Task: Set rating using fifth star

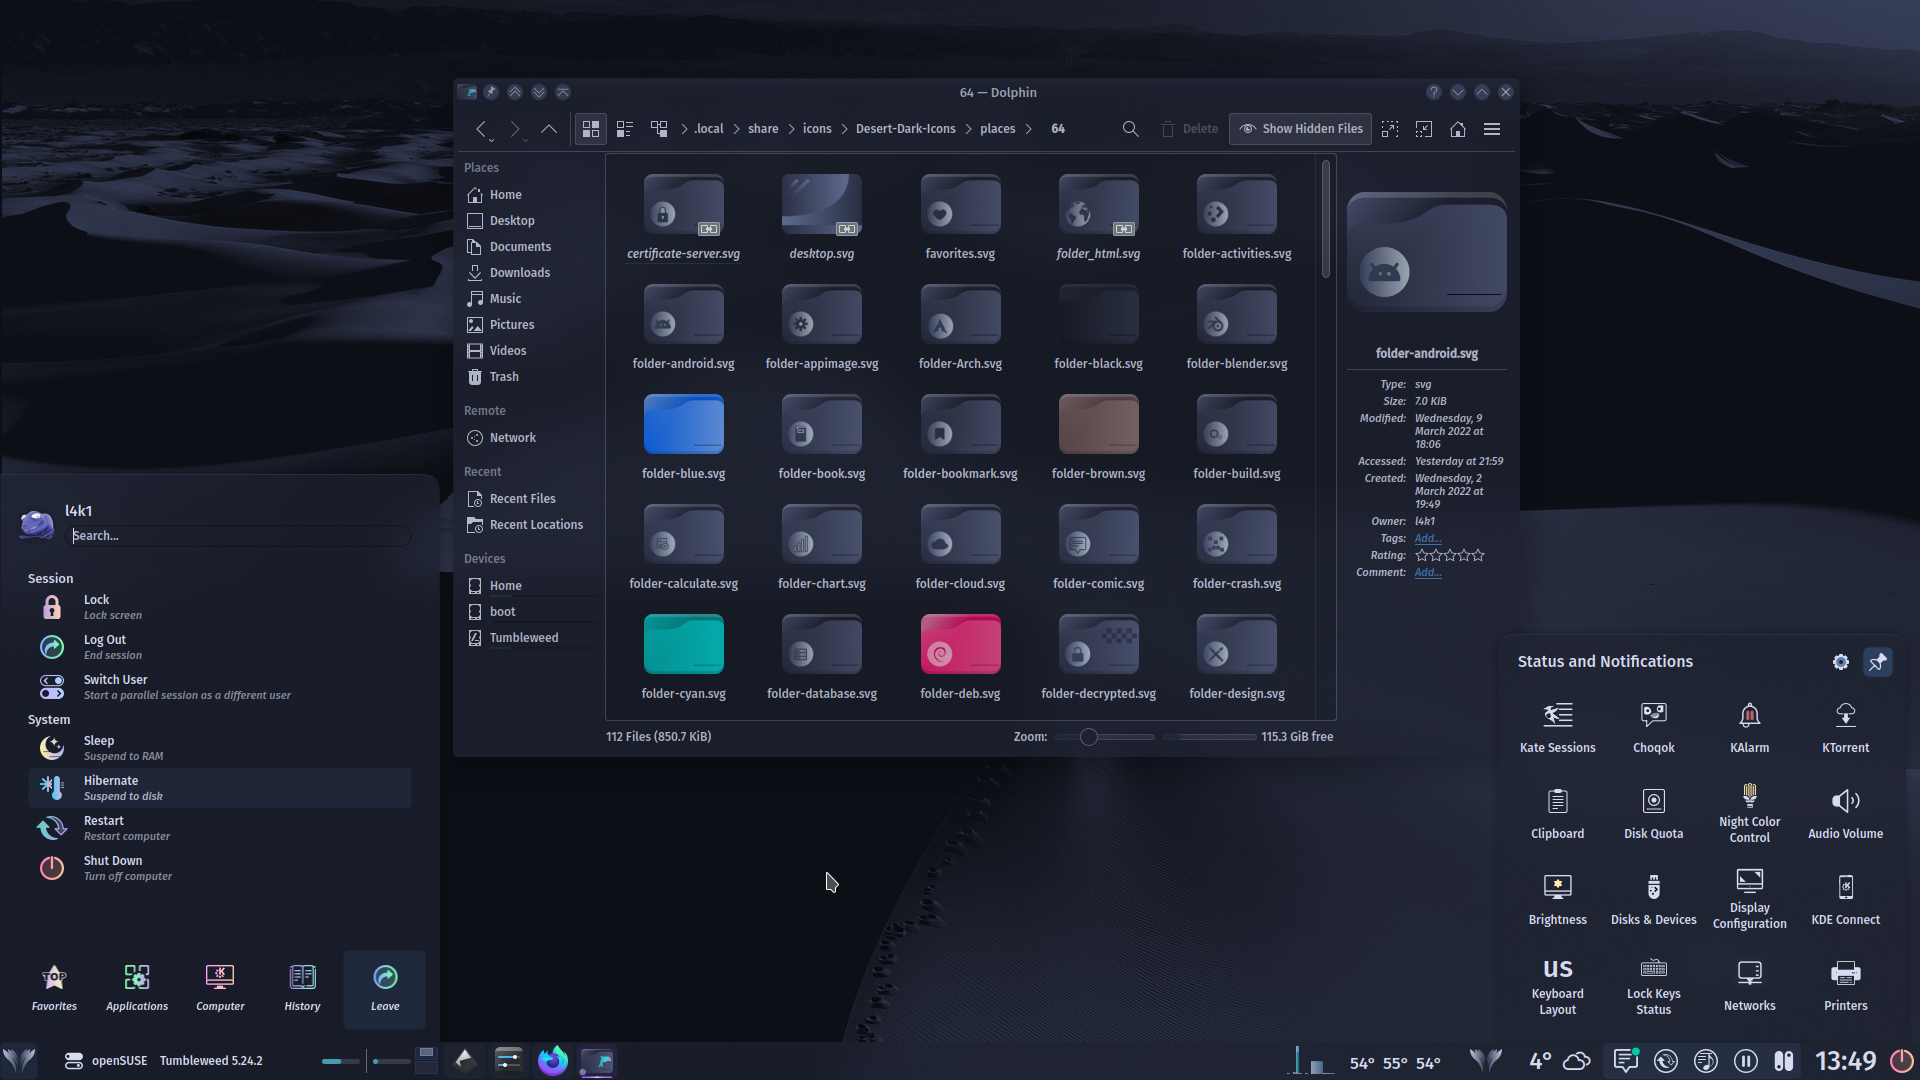Action: pos(1478,555)
